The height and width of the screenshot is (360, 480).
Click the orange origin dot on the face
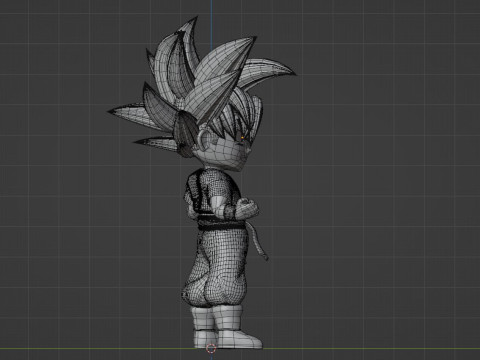[x=242, y=137]
